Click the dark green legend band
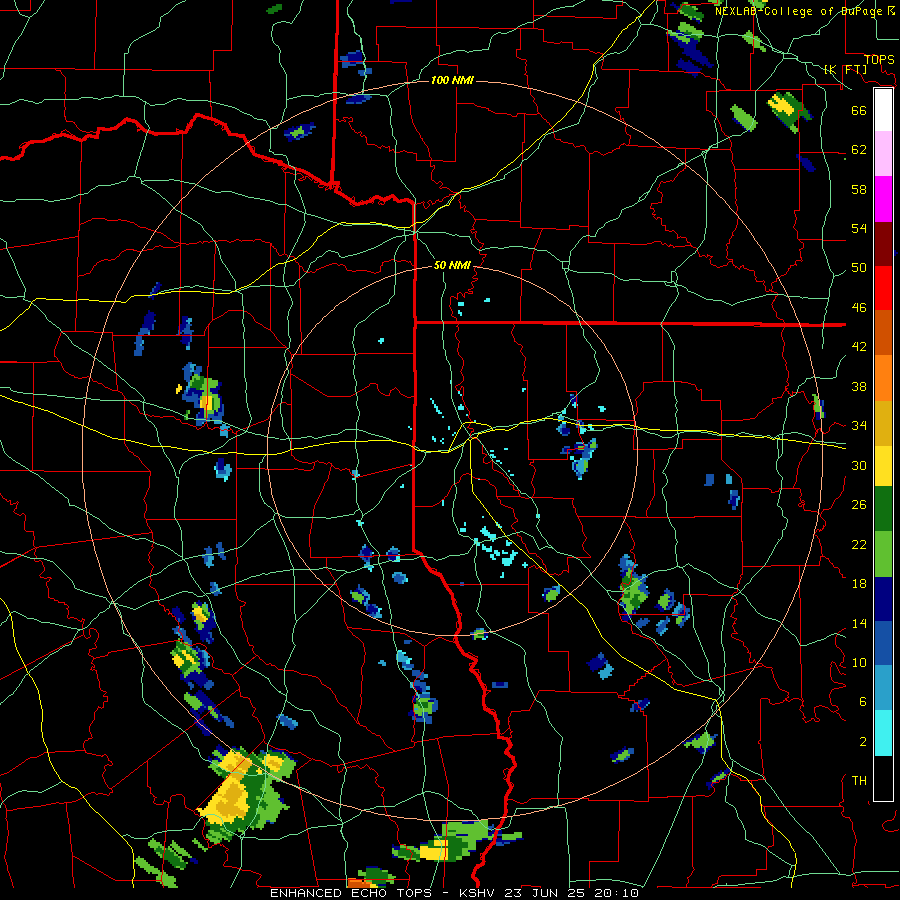900x900 pixels. pos(883,509)
